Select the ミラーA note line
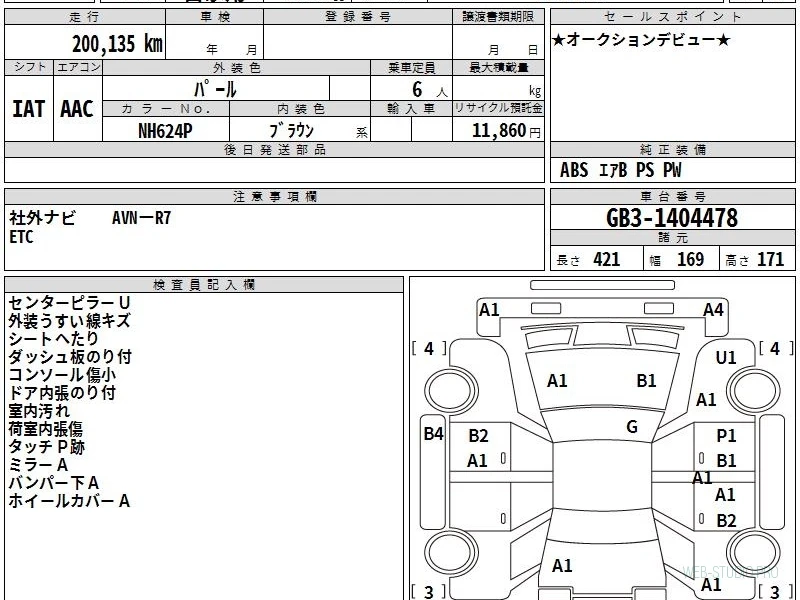The height and width of the screenshot is (600, 800). pyautogui.click(x=38, y=465)
